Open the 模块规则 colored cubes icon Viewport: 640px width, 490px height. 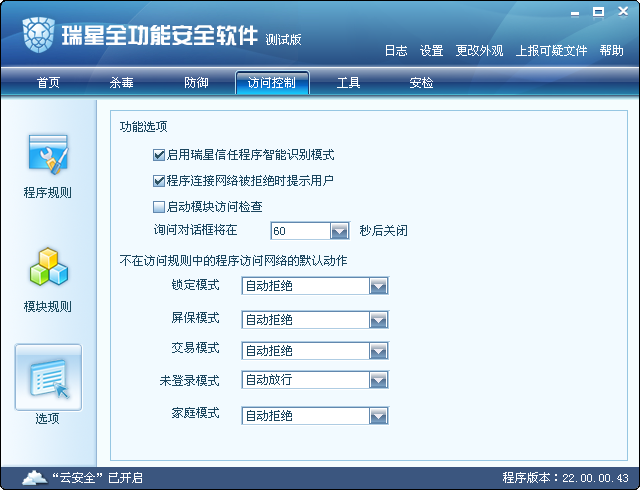coord(49,267)
